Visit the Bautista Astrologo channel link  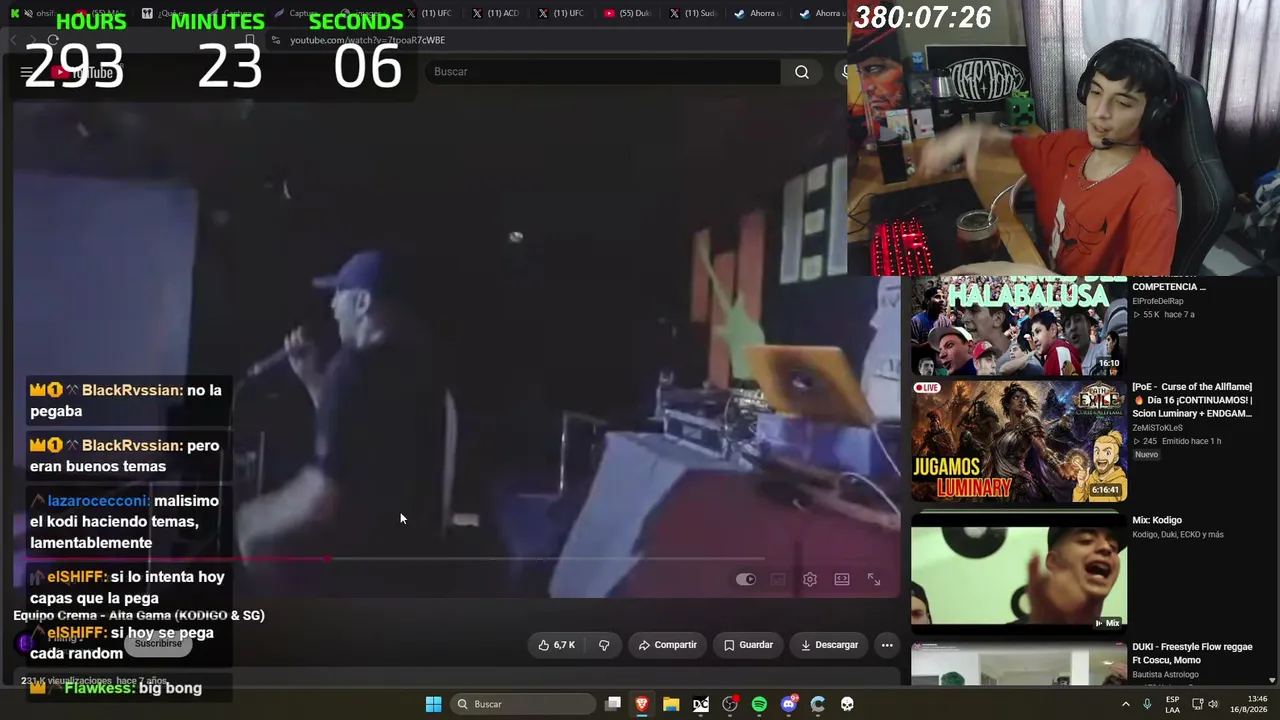coord(1165,675)
